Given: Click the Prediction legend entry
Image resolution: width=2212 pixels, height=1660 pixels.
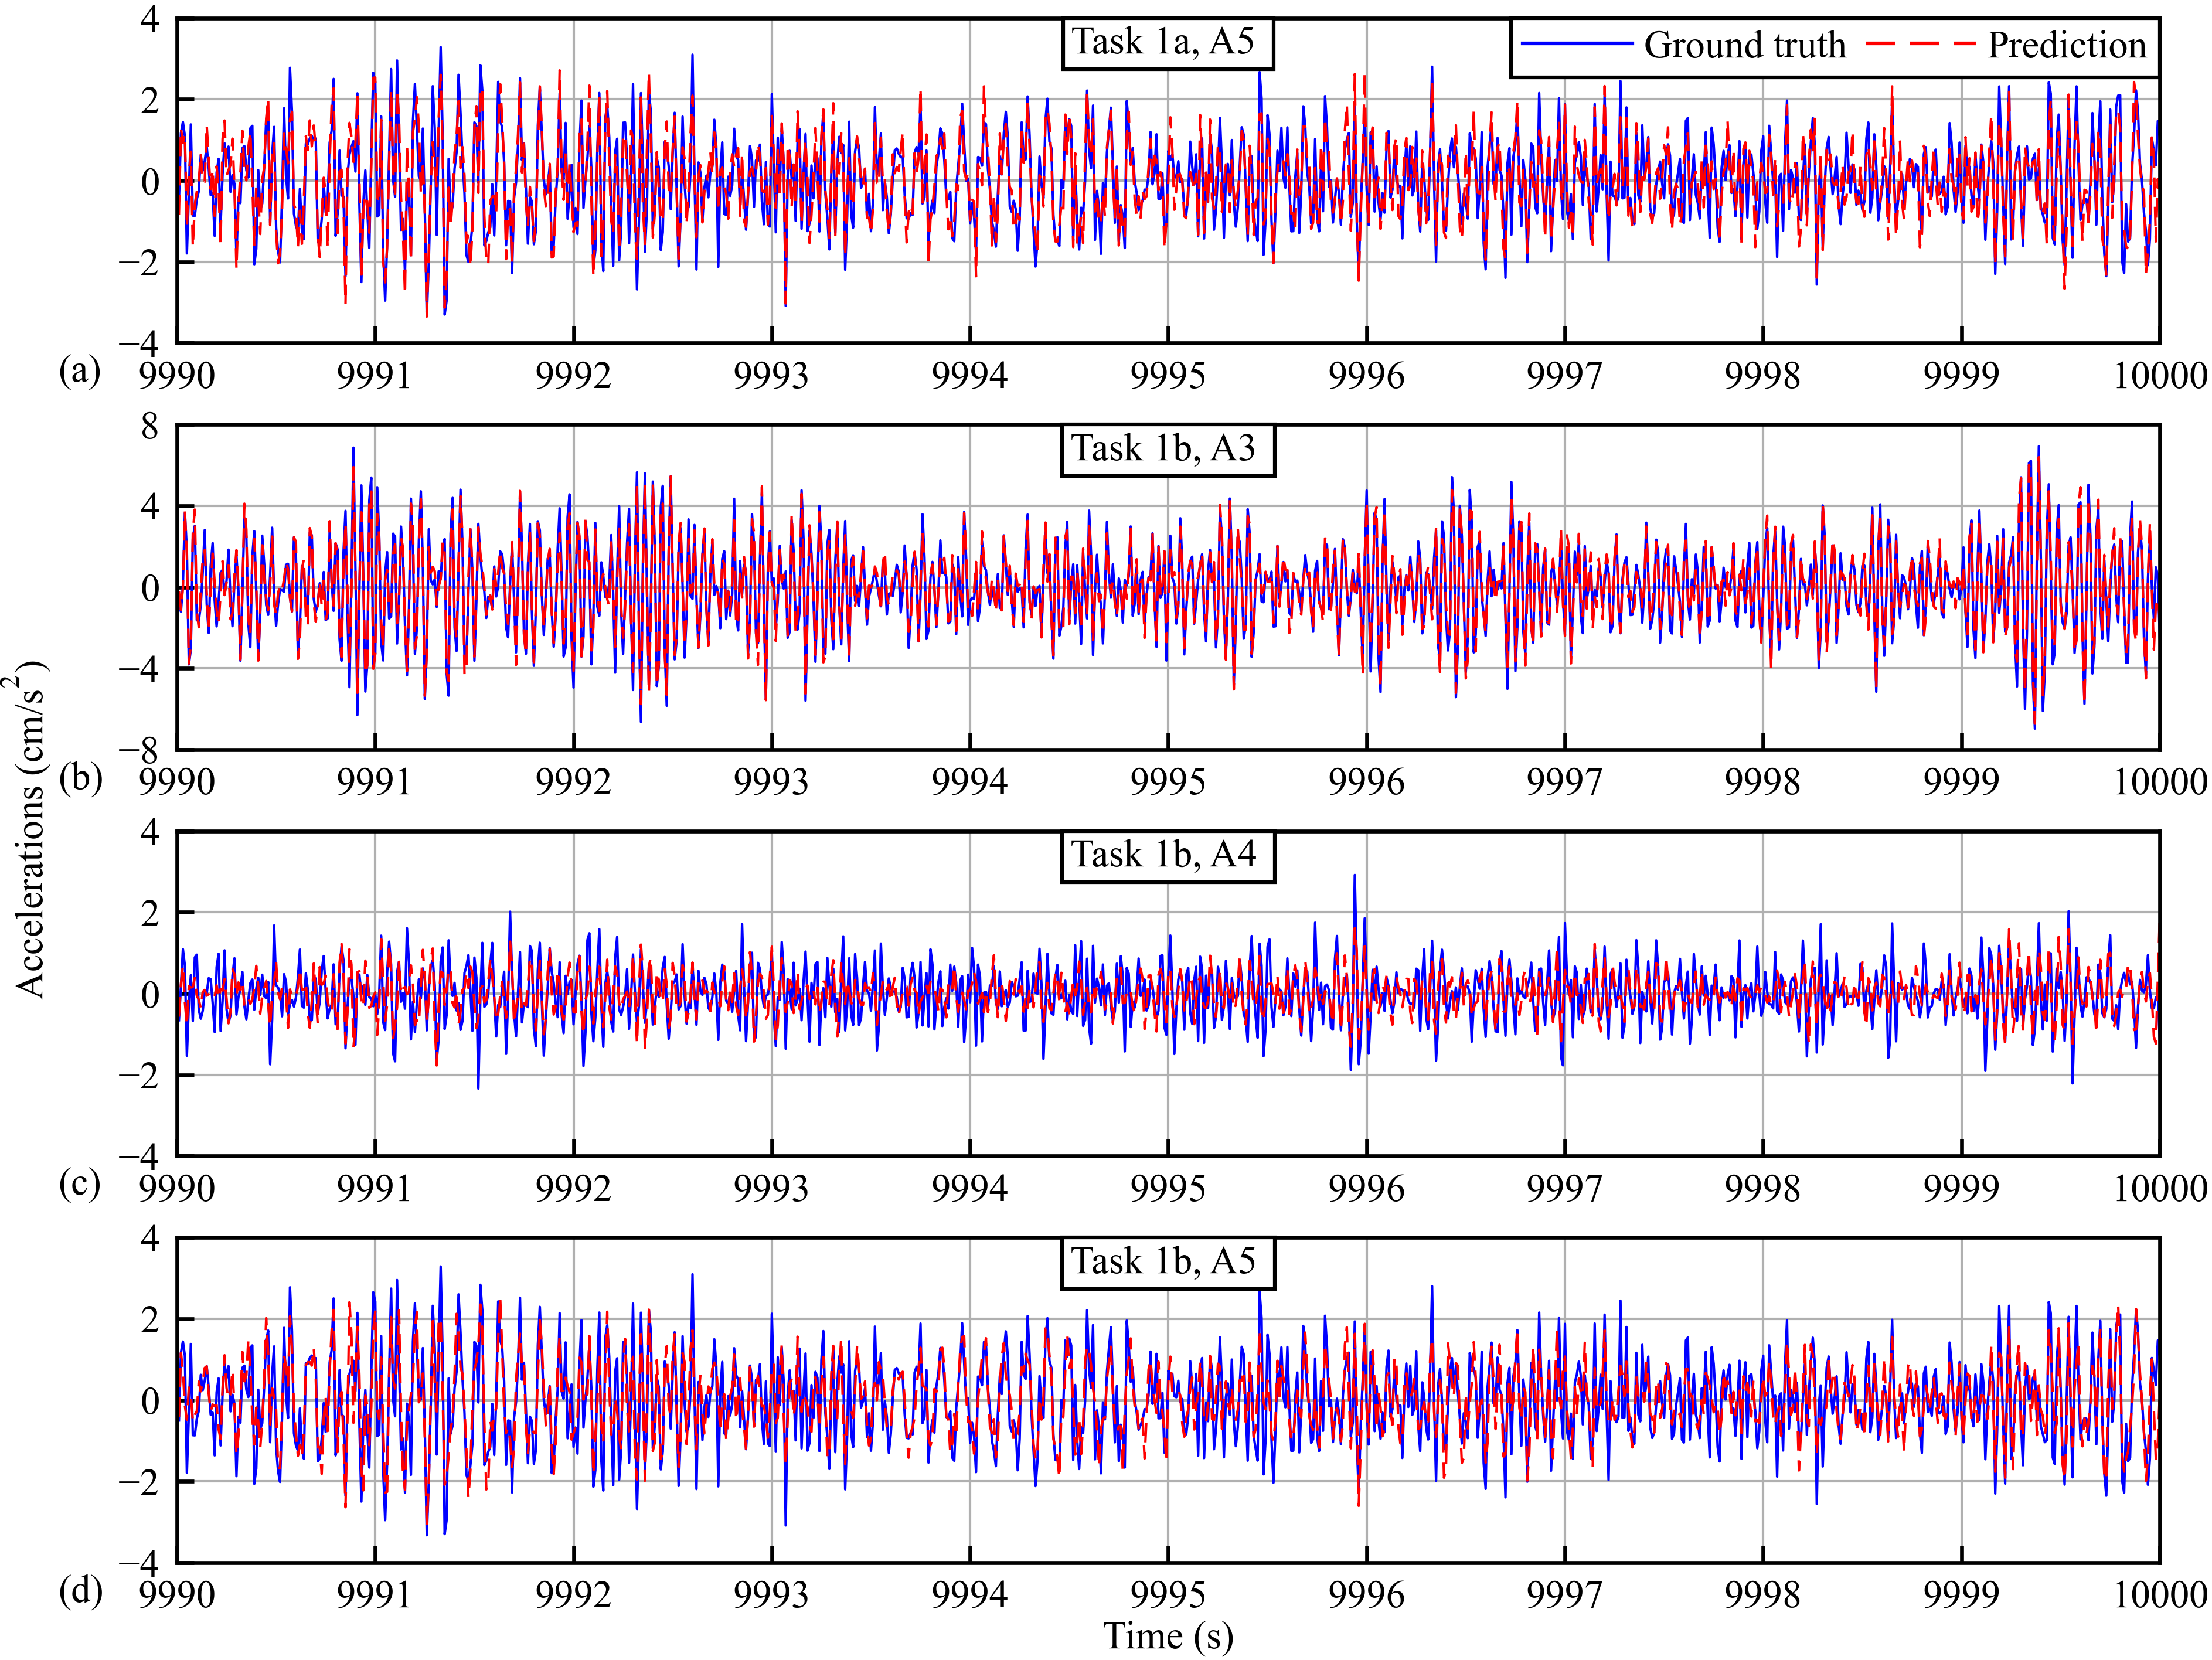Looking at the screenshot, I should pos(2066,45).
